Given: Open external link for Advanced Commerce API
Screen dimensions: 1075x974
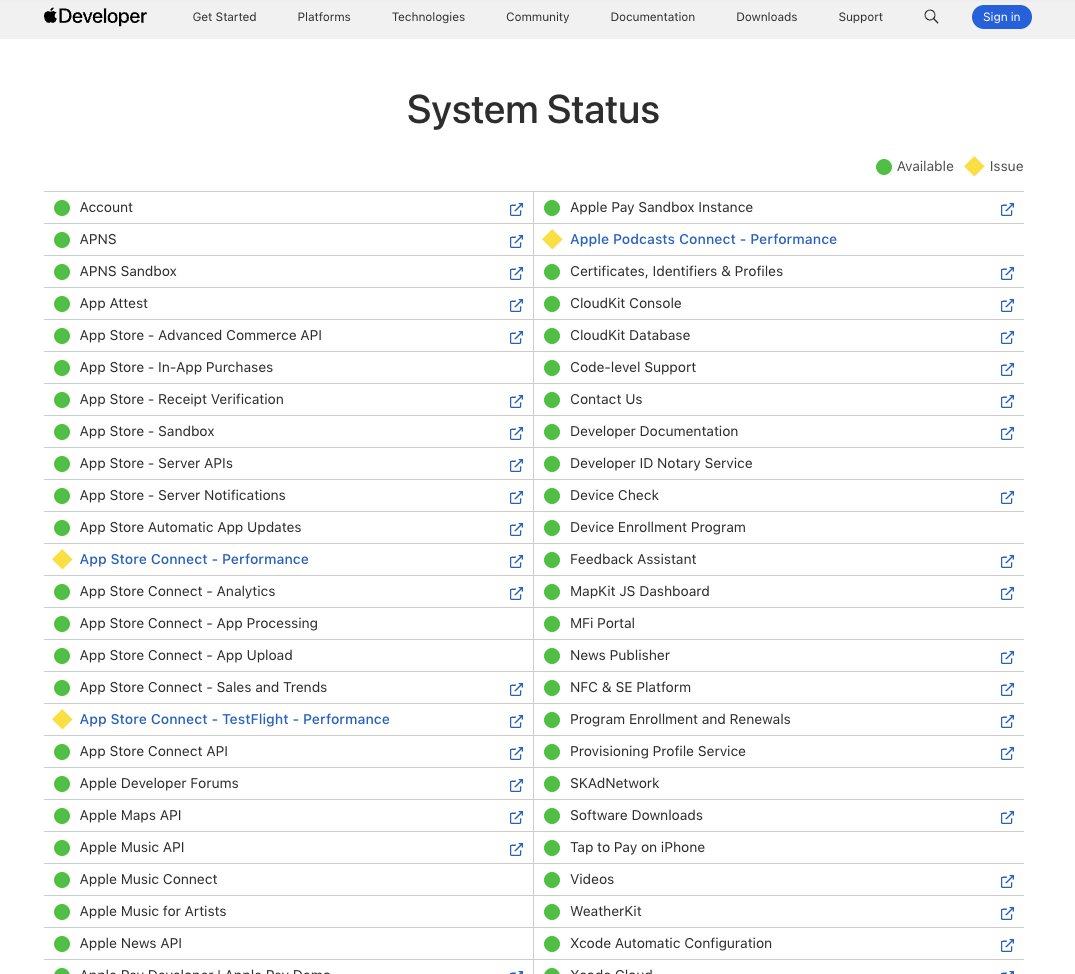Looking at the screenshot, I should pos(516,337).
